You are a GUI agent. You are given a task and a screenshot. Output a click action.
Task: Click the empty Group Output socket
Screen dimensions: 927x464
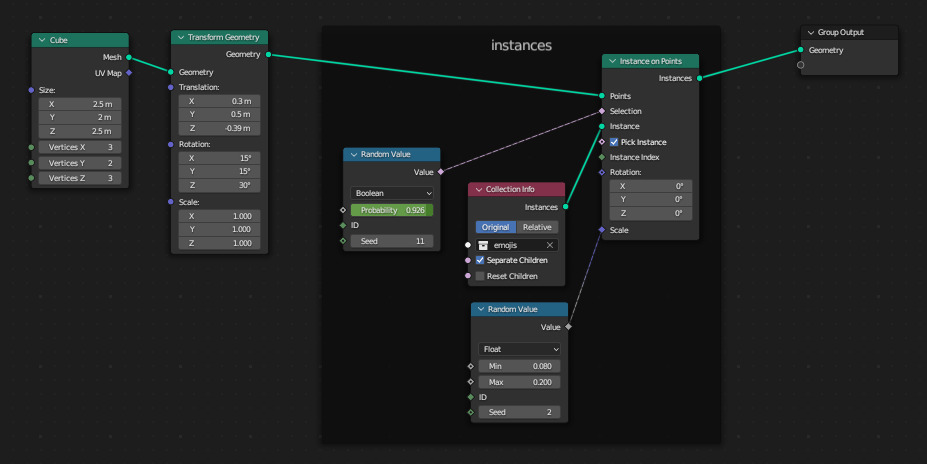tap(800, 65)
